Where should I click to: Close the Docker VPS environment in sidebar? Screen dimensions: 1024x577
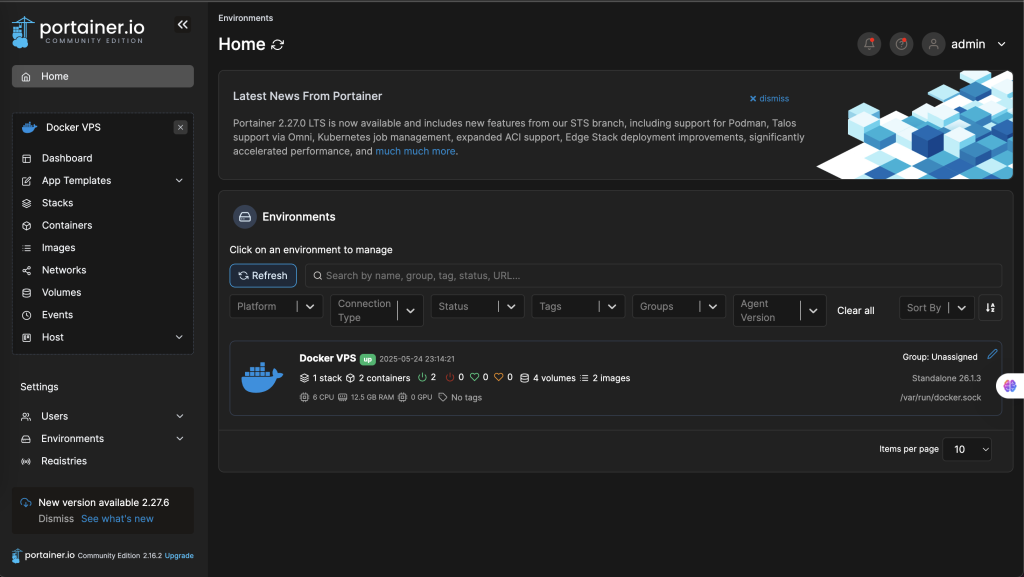tap(181, 127)
